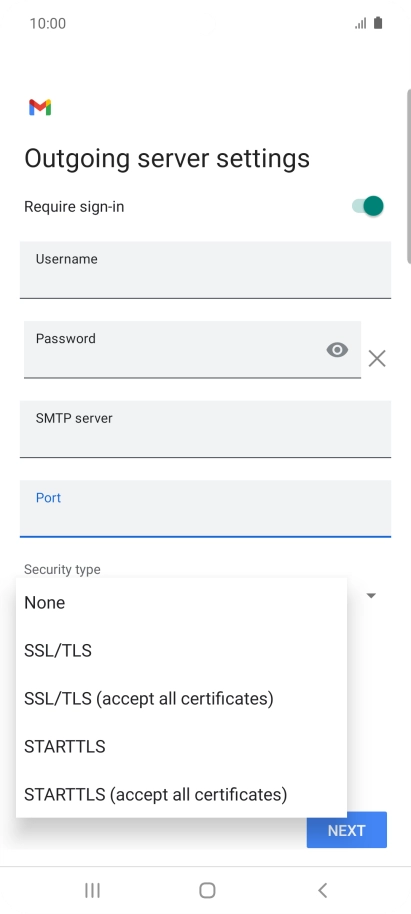This screenshot has width=411, height=914.
Task: Select STARTTLS (accept all certificates)
Action: (181, 794)
